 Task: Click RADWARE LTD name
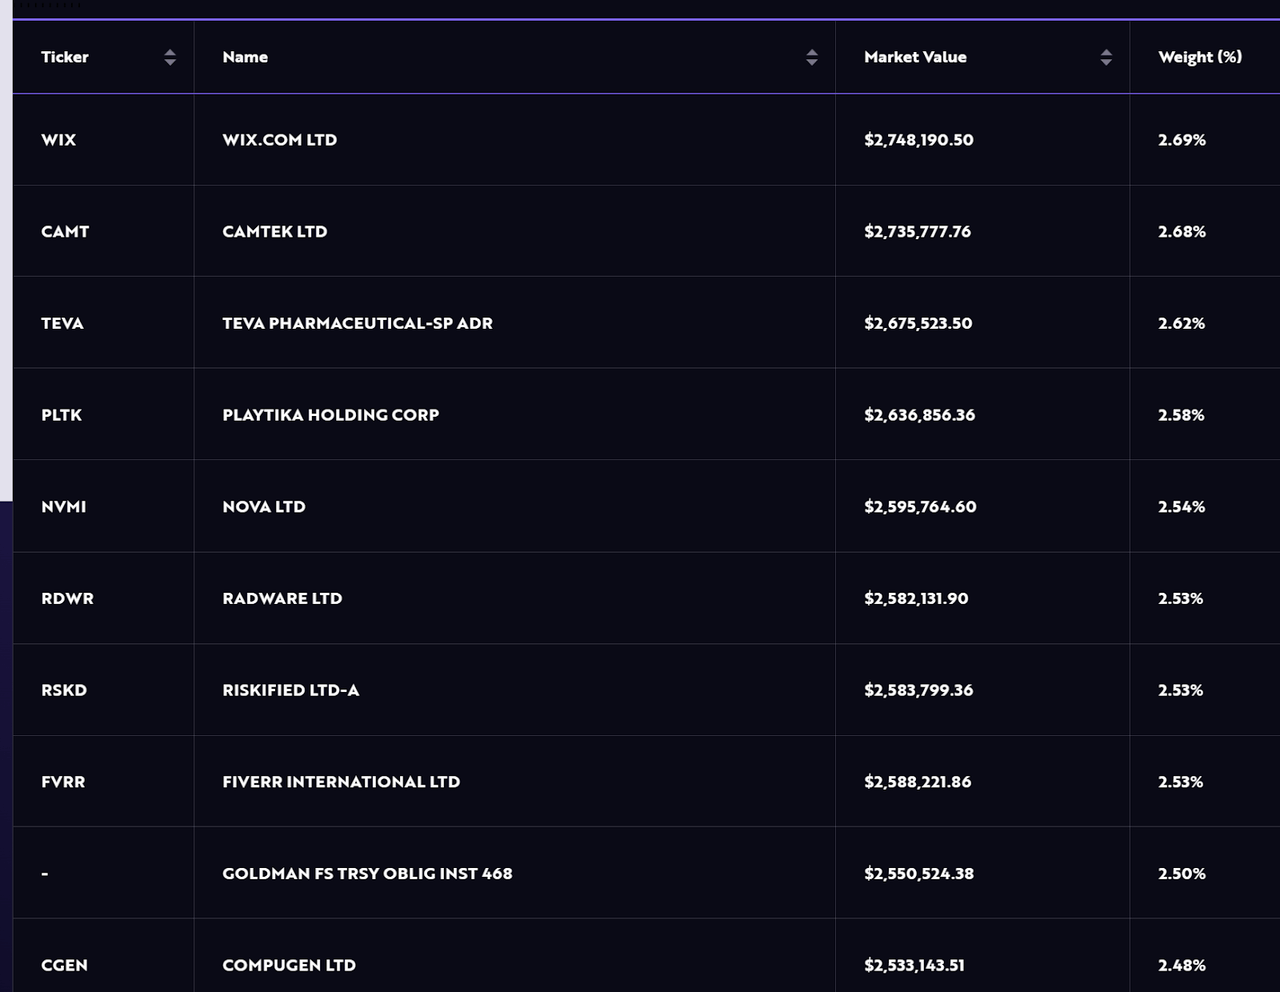282,598
